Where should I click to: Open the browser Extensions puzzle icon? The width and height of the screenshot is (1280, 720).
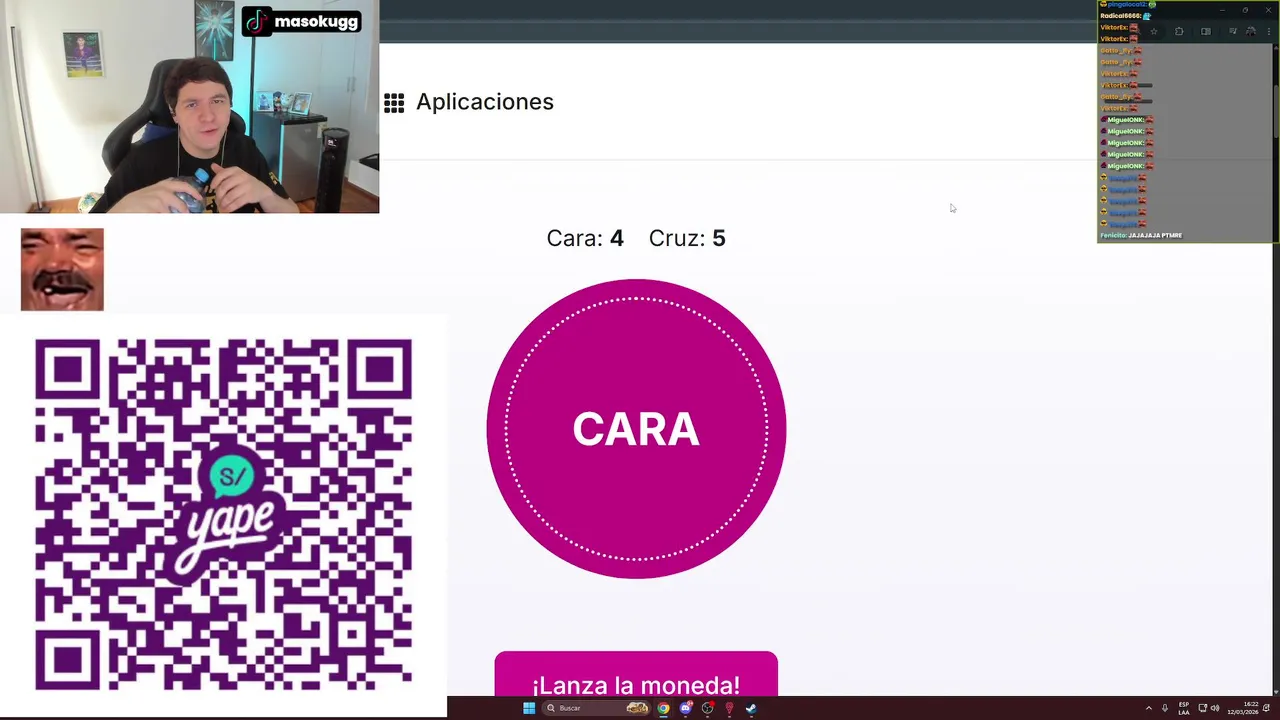[x=1179, y=31]
